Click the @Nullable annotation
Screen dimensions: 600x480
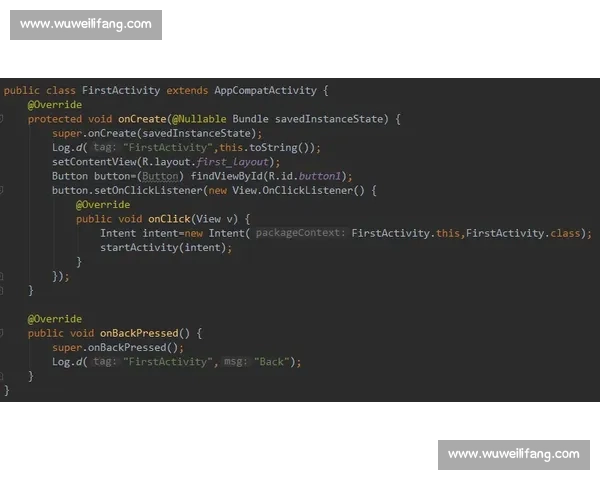tap(198, 119)
